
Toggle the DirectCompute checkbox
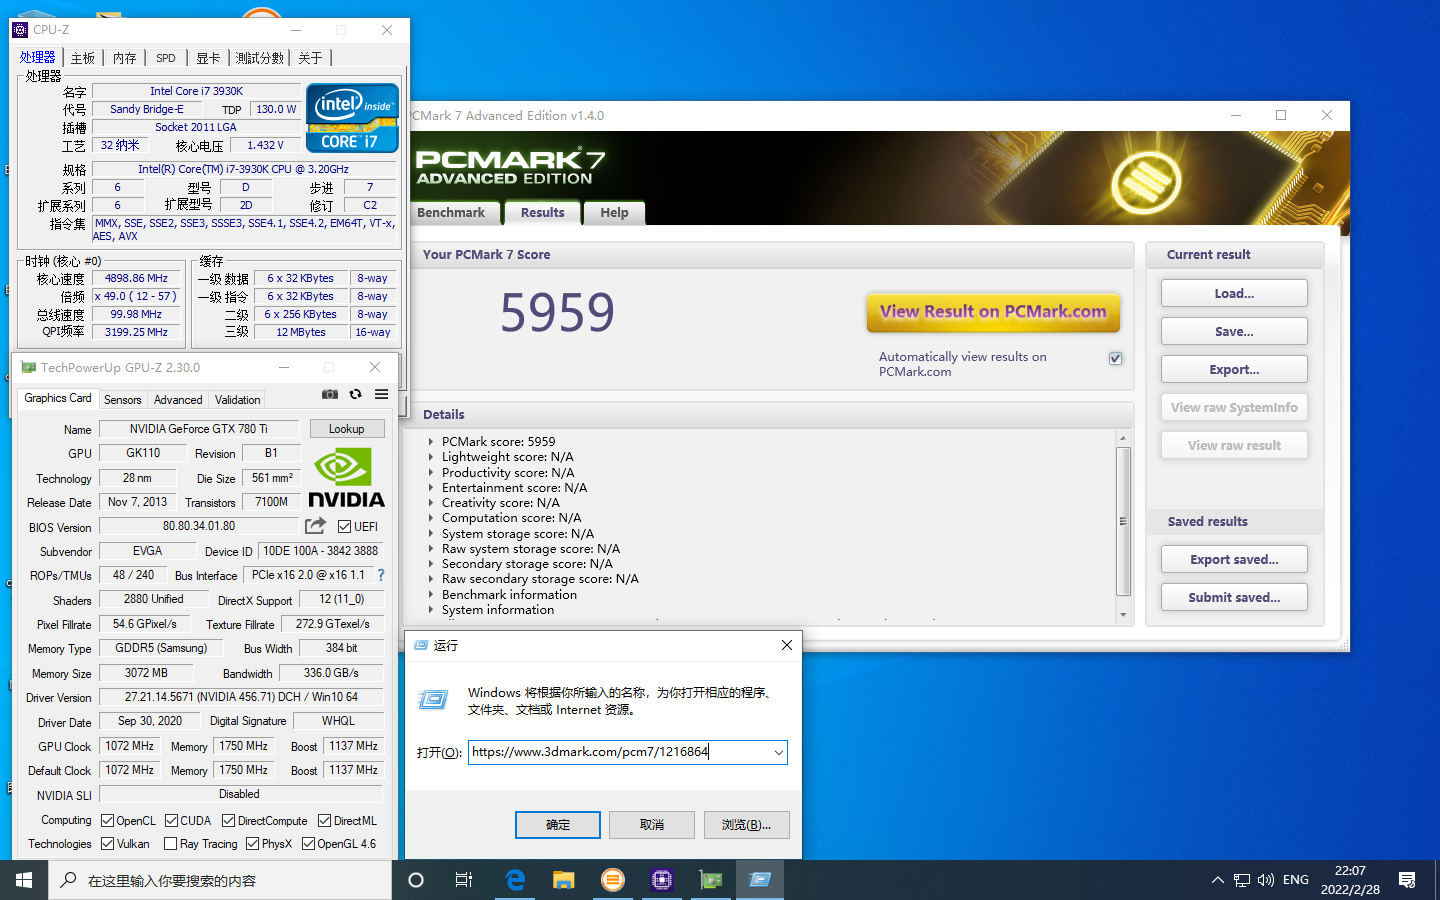[x=228, y=821]
